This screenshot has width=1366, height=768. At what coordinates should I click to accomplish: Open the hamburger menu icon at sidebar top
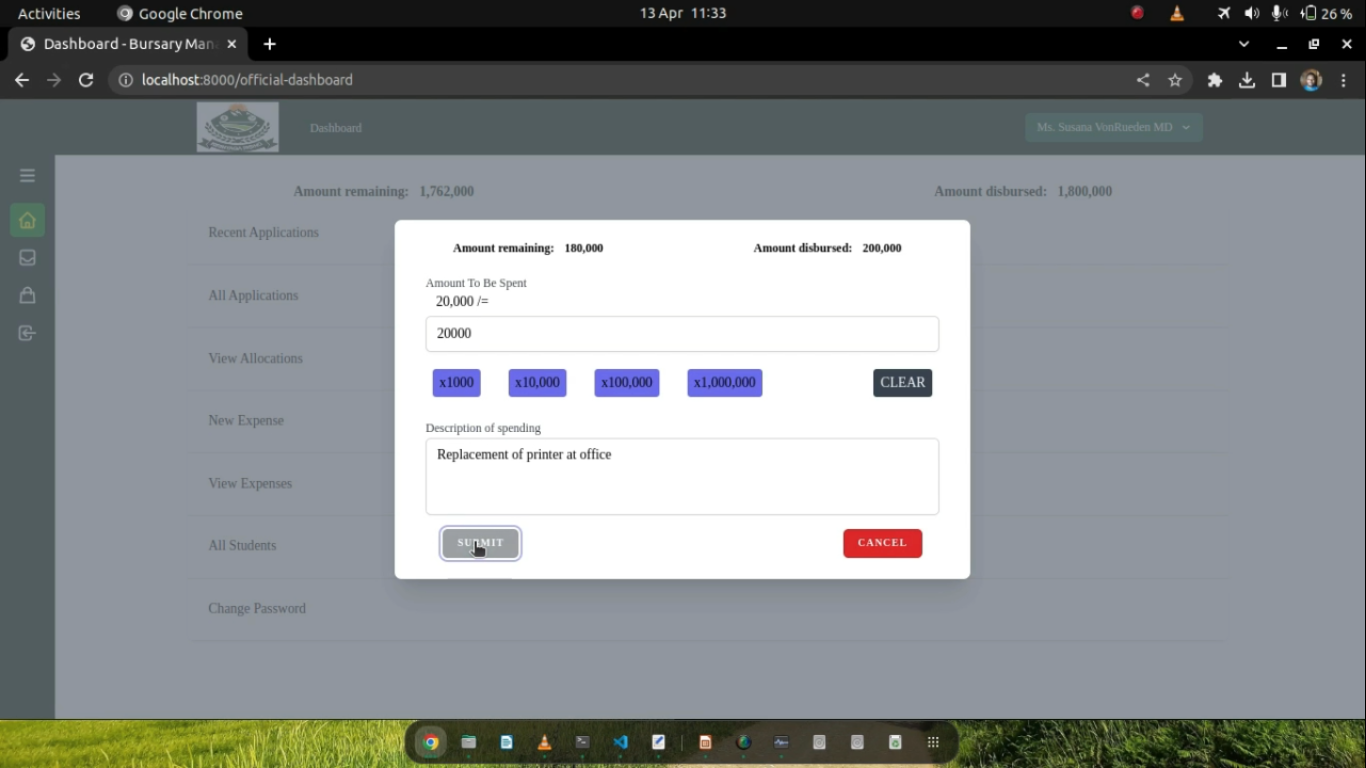coord(27,174)
